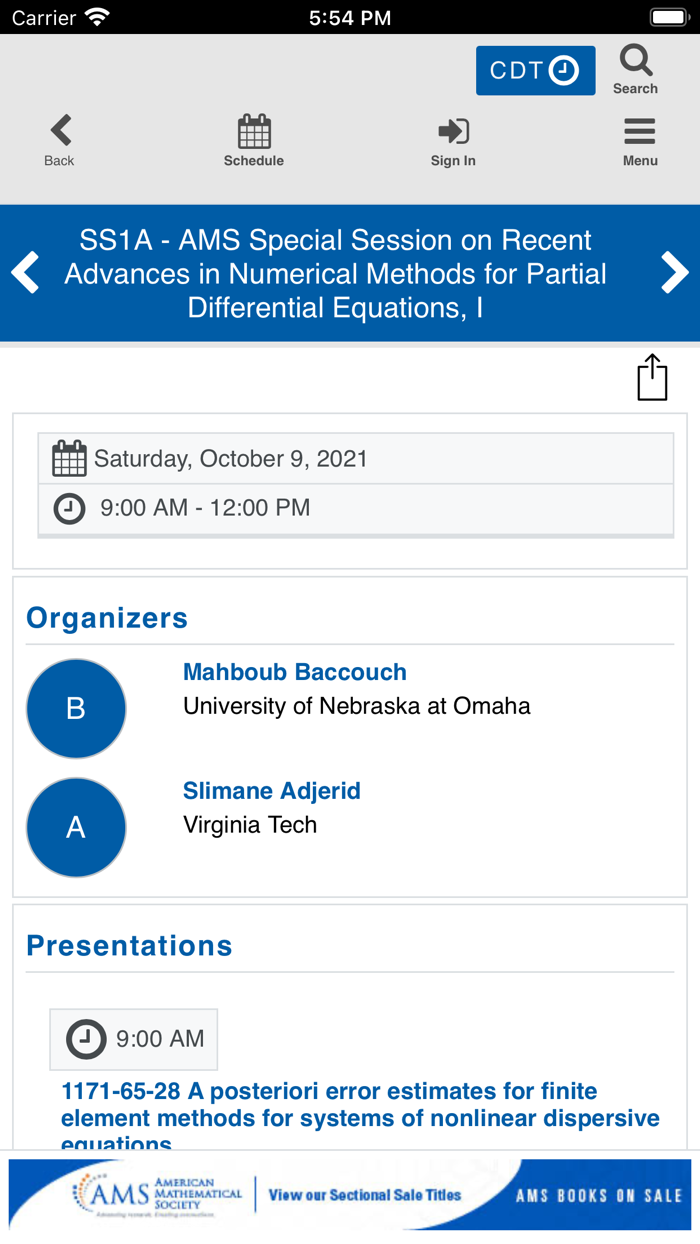Open Slimane Adjerid organizer profile

(271, 791)
